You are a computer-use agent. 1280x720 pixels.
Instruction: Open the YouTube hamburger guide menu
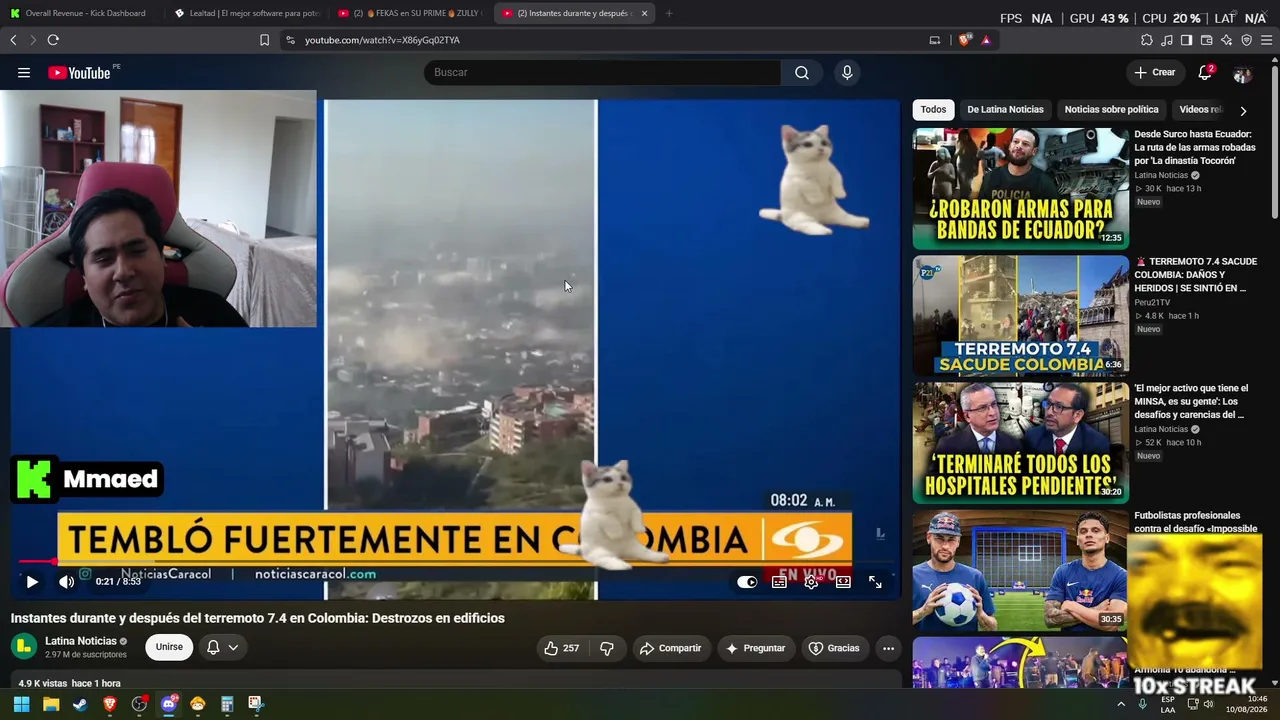(24, 72)
